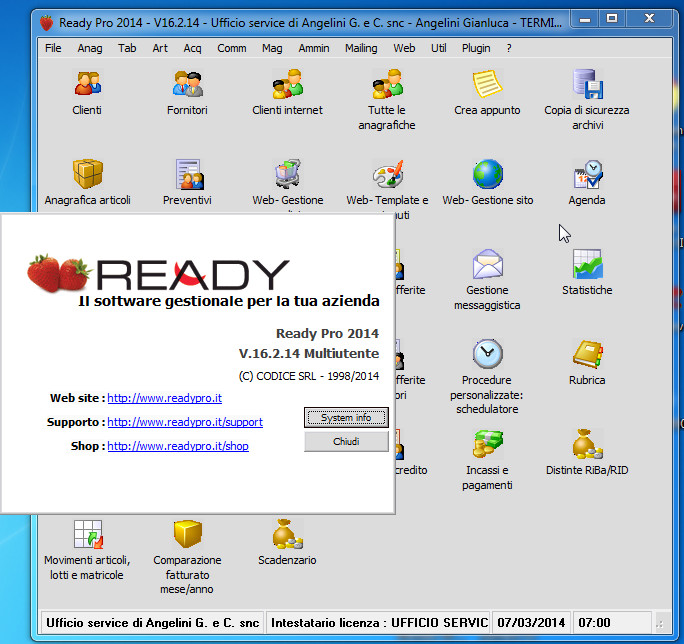Follow the readypro.it/shop link
This screenshot has height=644, width=684.
point(178,446)
